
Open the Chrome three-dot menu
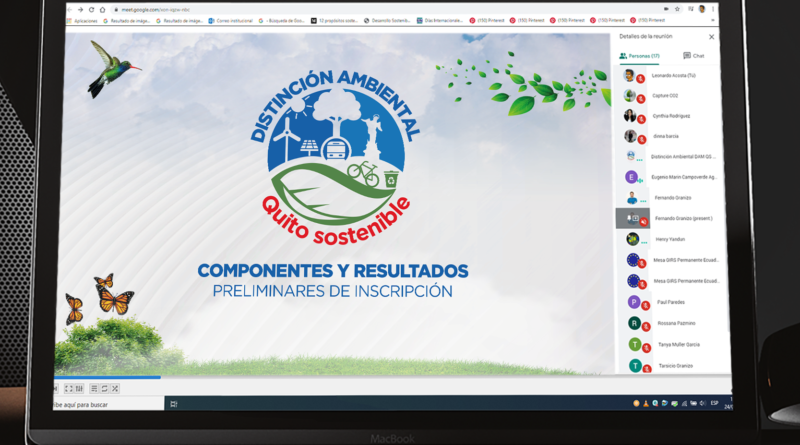click(x=713, y=9)
